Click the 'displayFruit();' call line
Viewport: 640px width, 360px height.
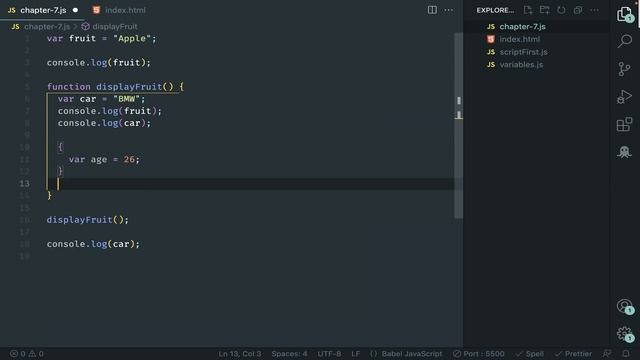[88, 220]
